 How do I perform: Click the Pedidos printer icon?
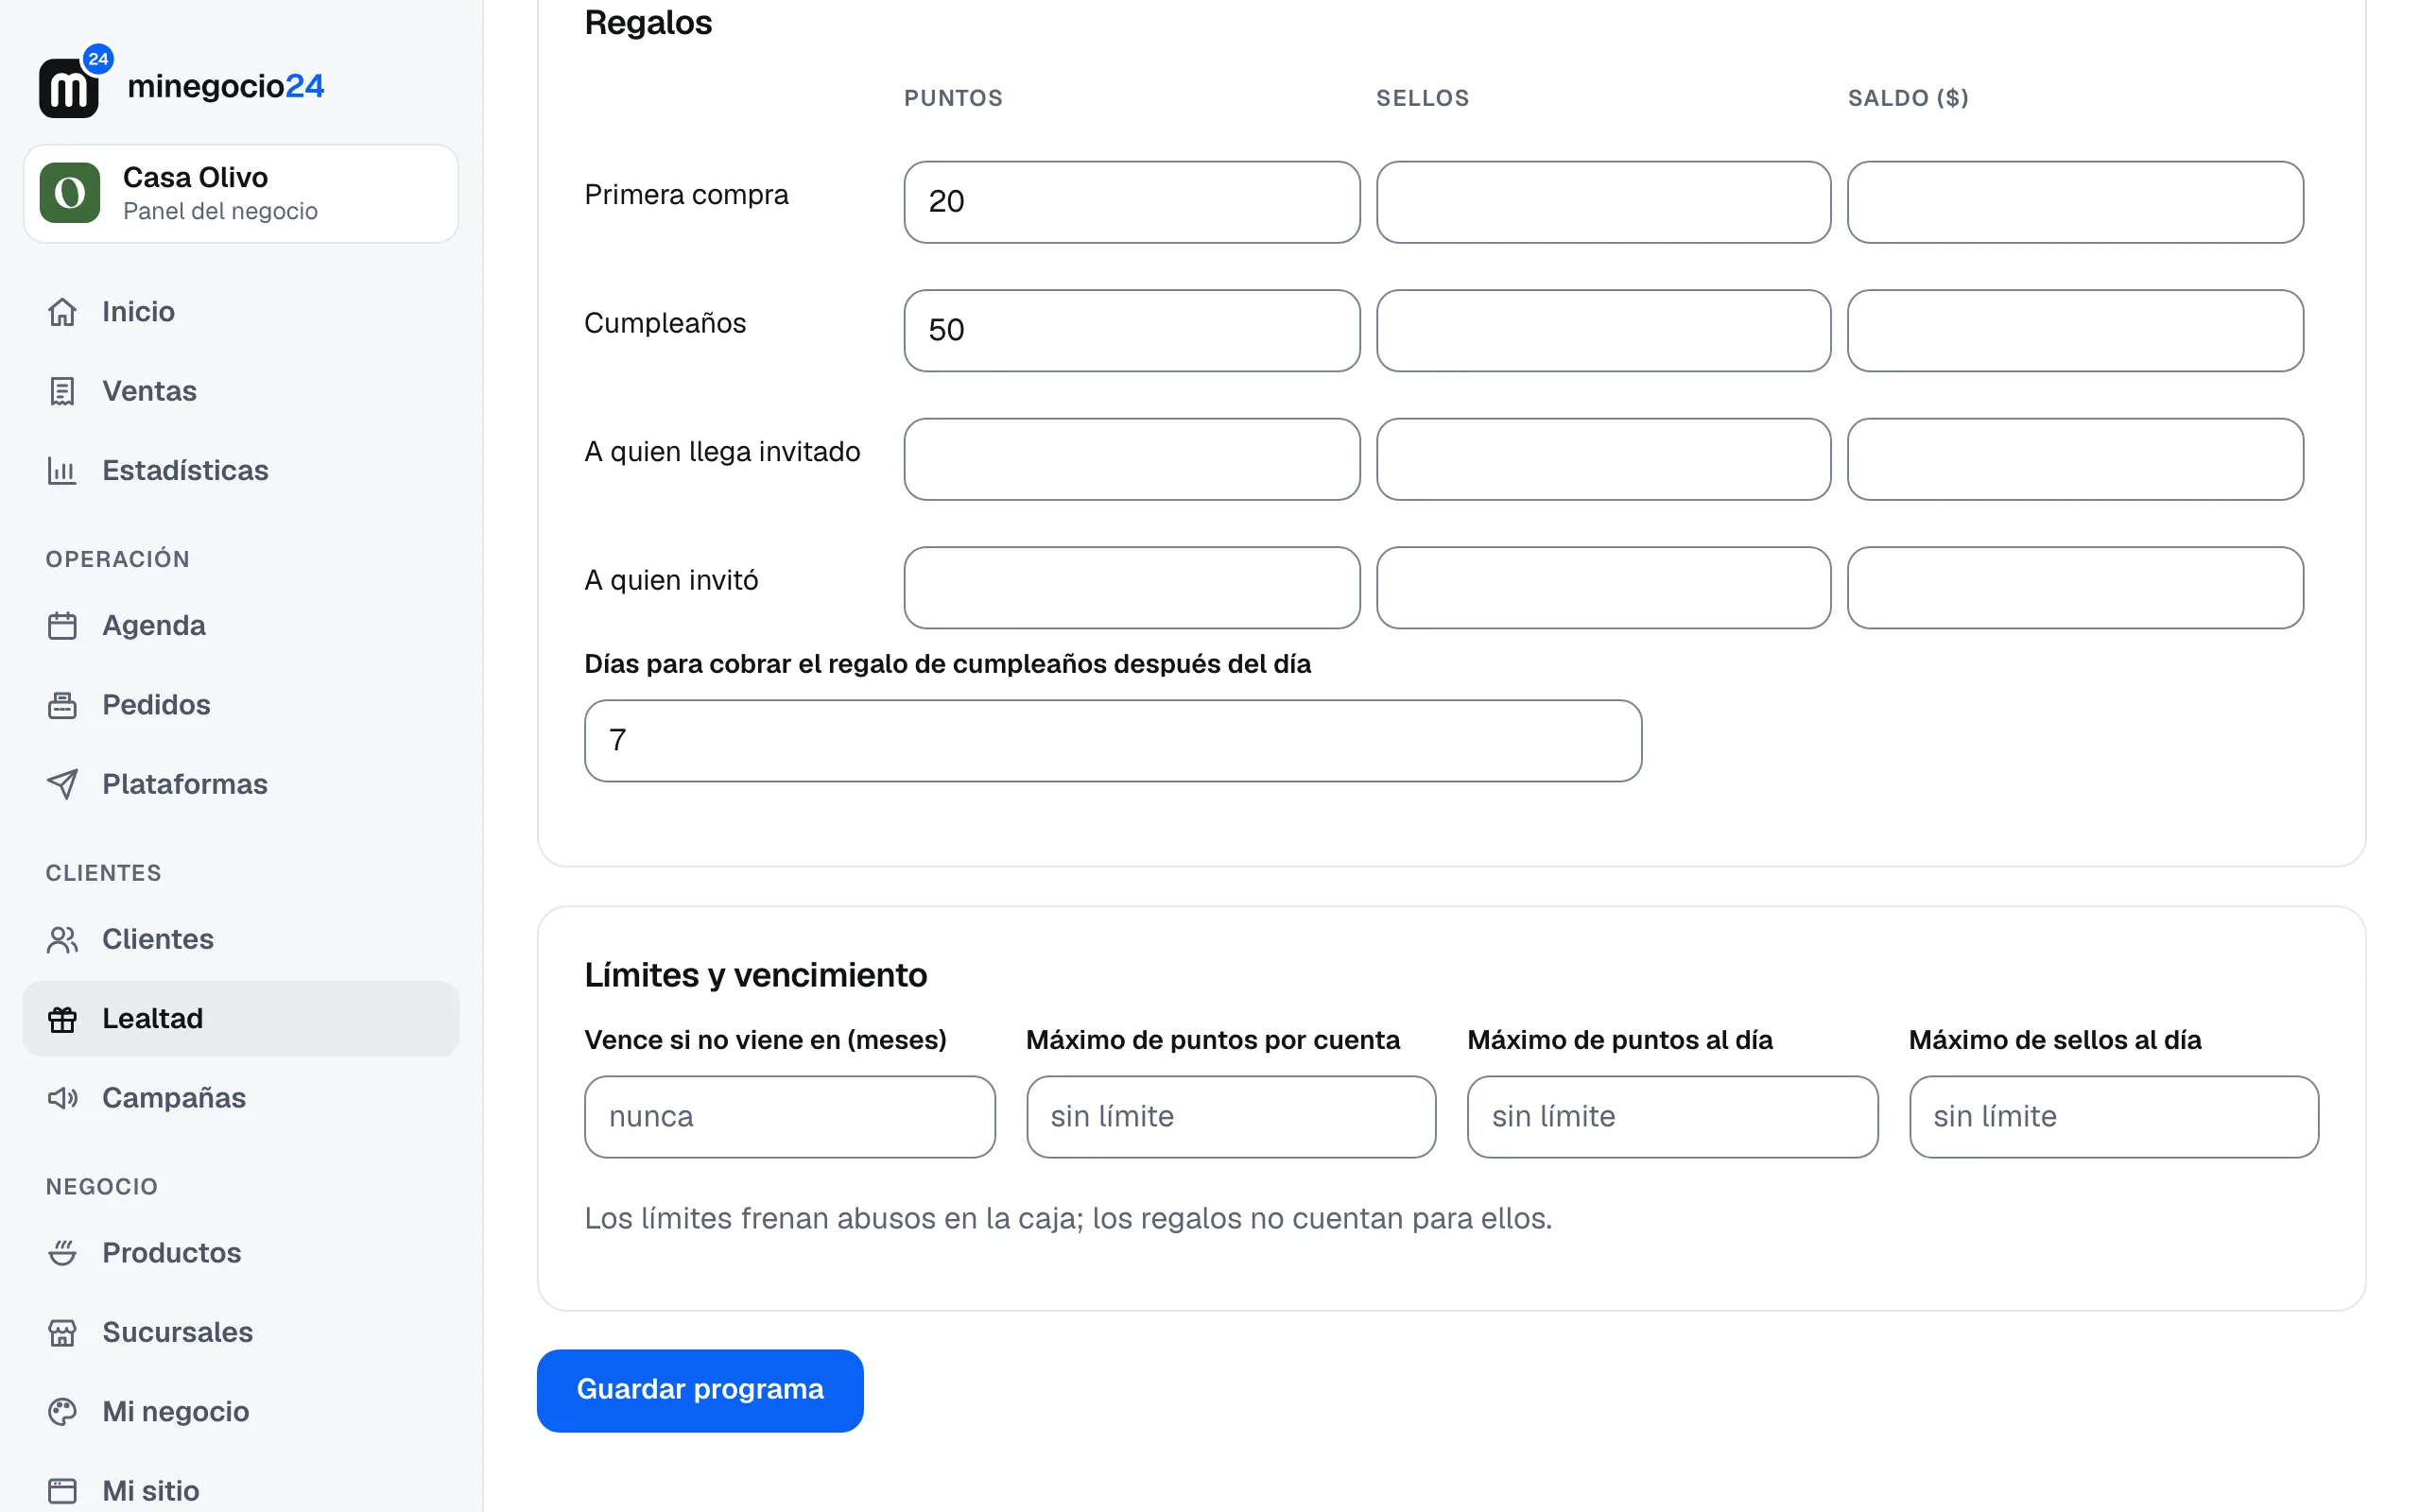point(62,705)
